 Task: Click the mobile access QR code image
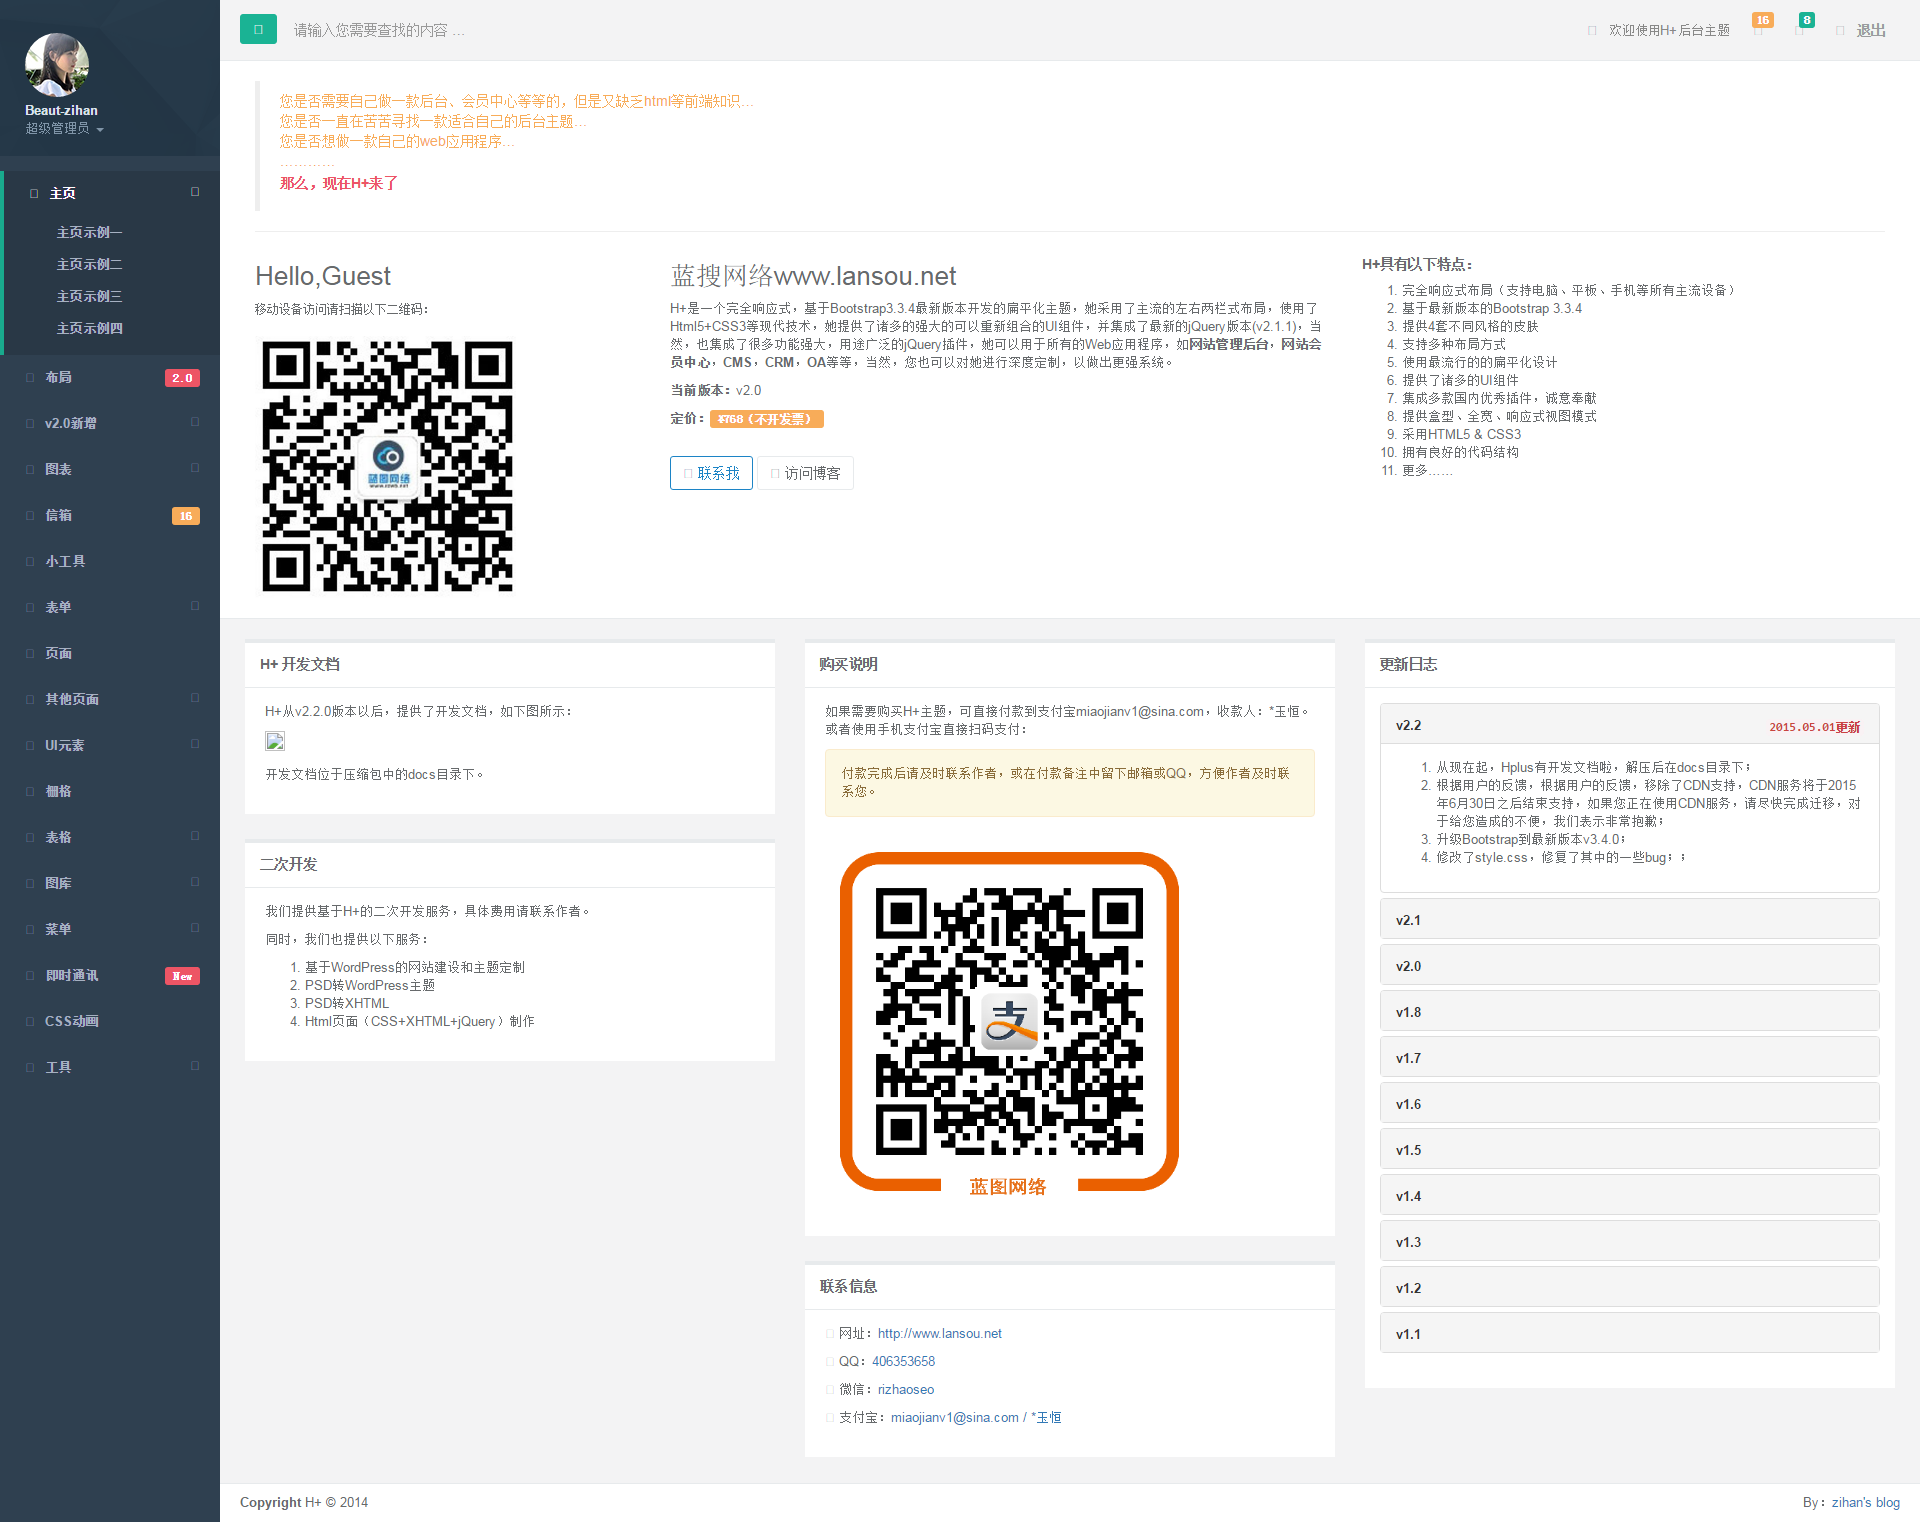(387, 467)
